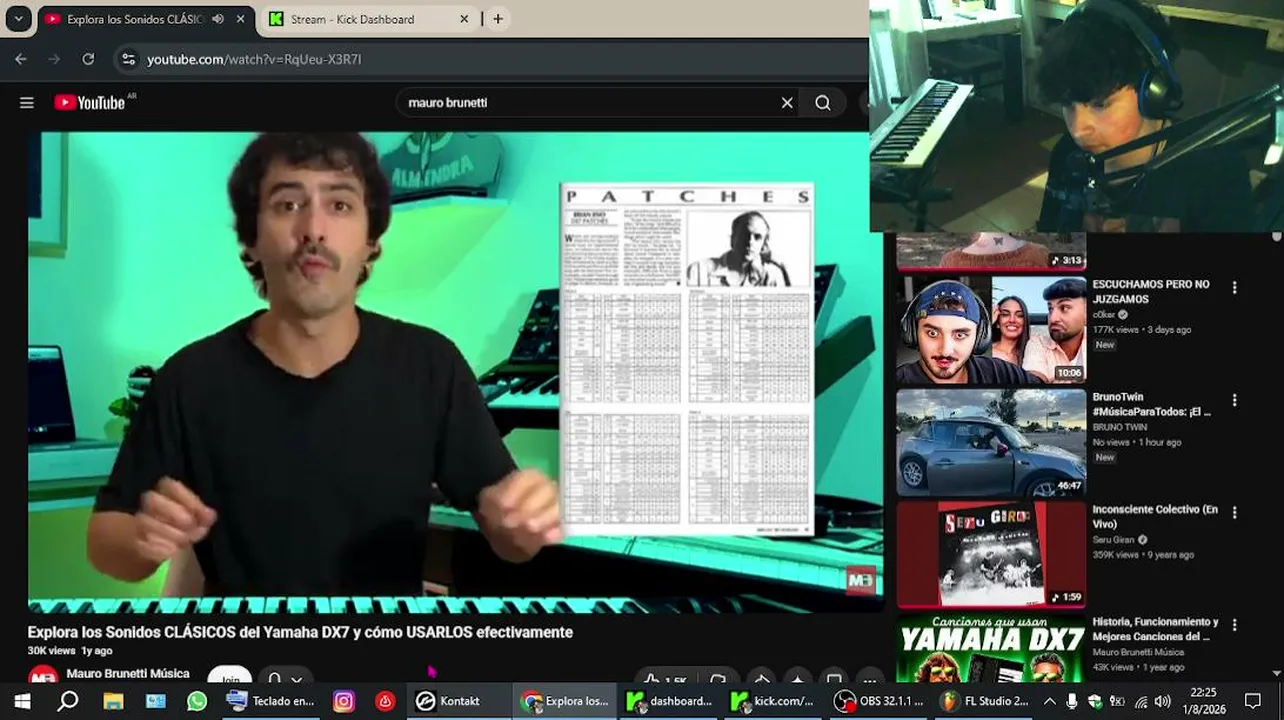Open the Windows notification center
1284x720 pixels.
point(1253,701)
